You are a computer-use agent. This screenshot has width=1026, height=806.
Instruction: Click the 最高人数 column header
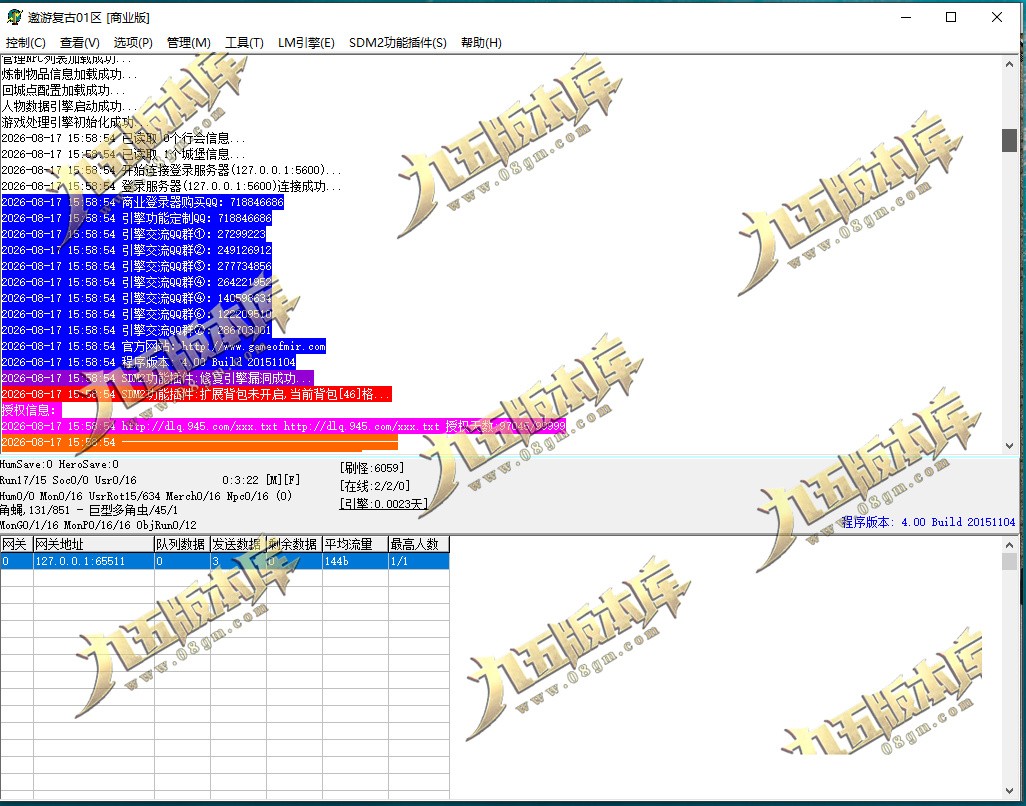(419, 544)
